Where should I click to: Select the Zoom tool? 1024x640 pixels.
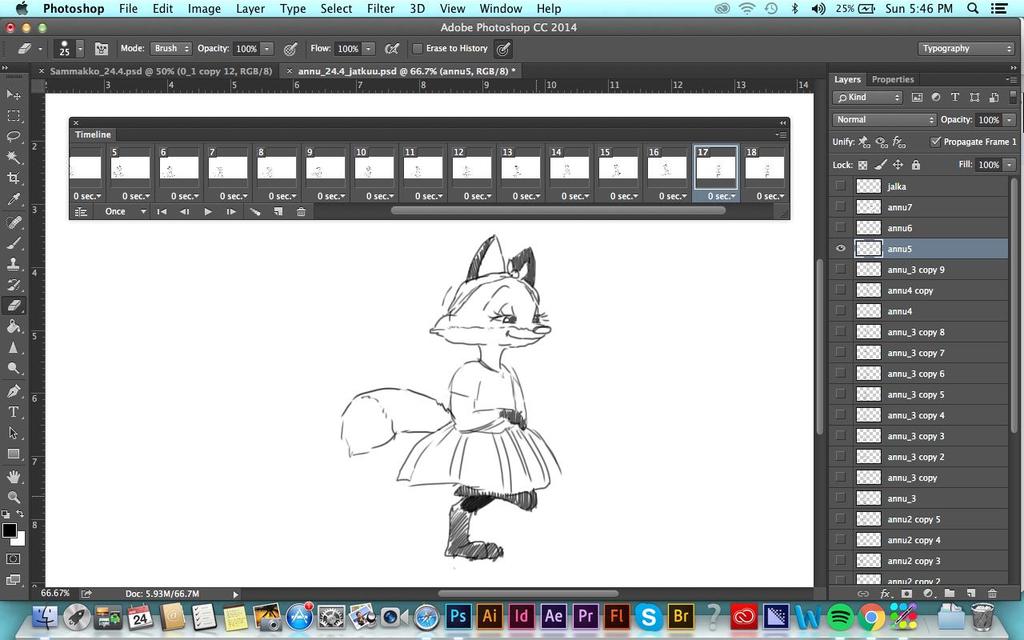pyautogui.click(x=13, y=498)
